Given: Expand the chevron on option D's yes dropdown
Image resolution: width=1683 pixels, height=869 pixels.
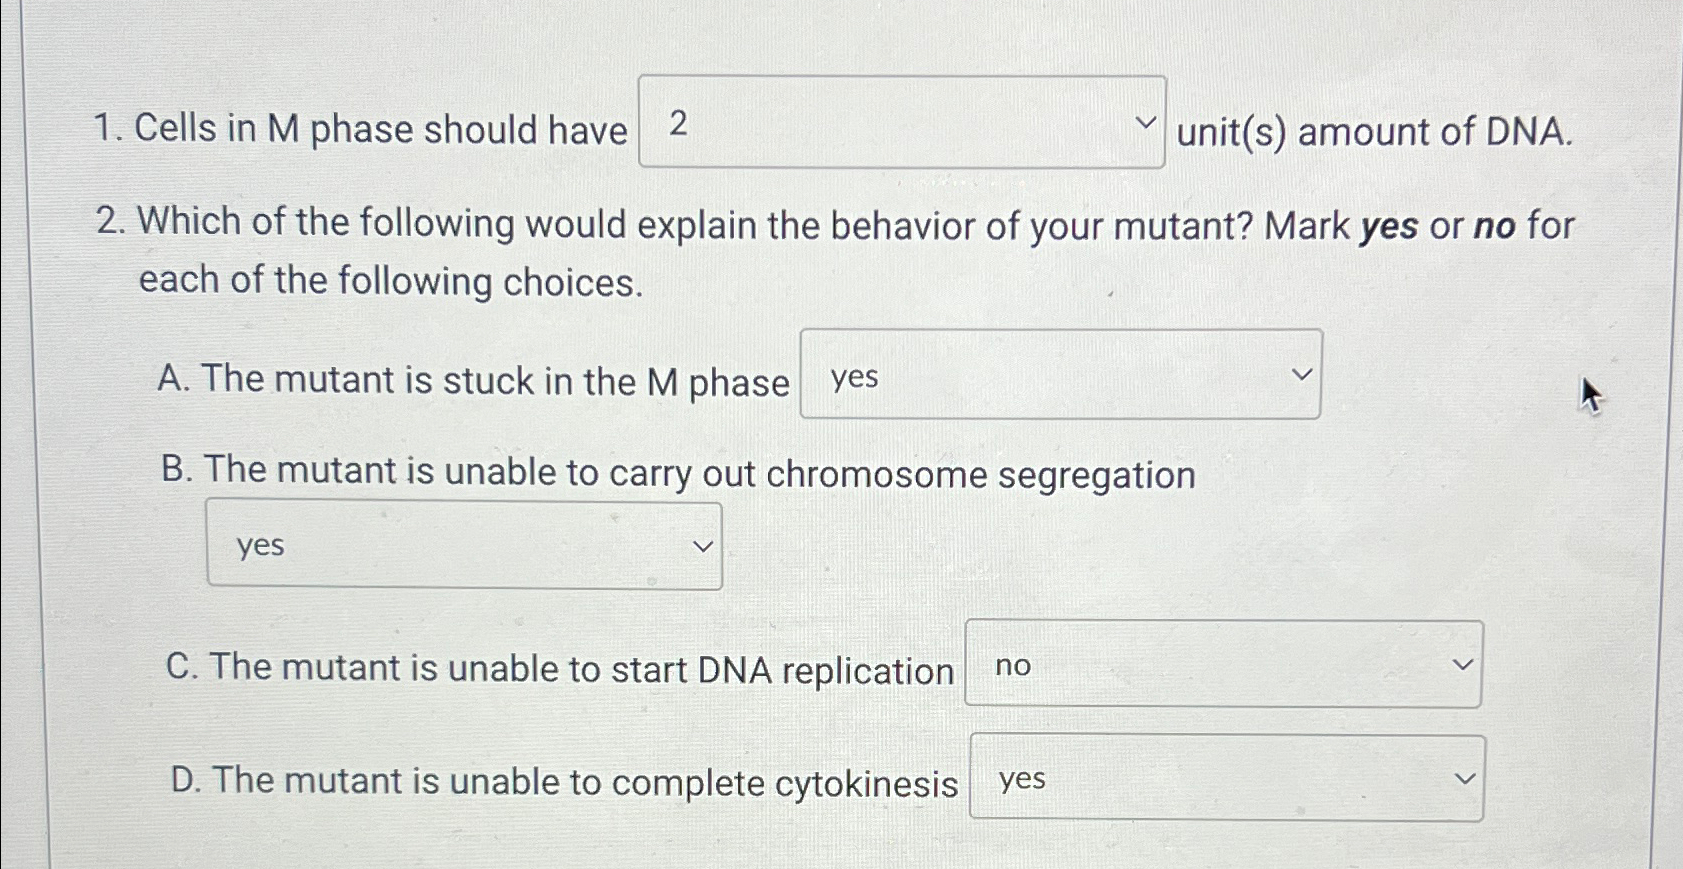Looking at the screenshot, I should [x=1464, y=777].
